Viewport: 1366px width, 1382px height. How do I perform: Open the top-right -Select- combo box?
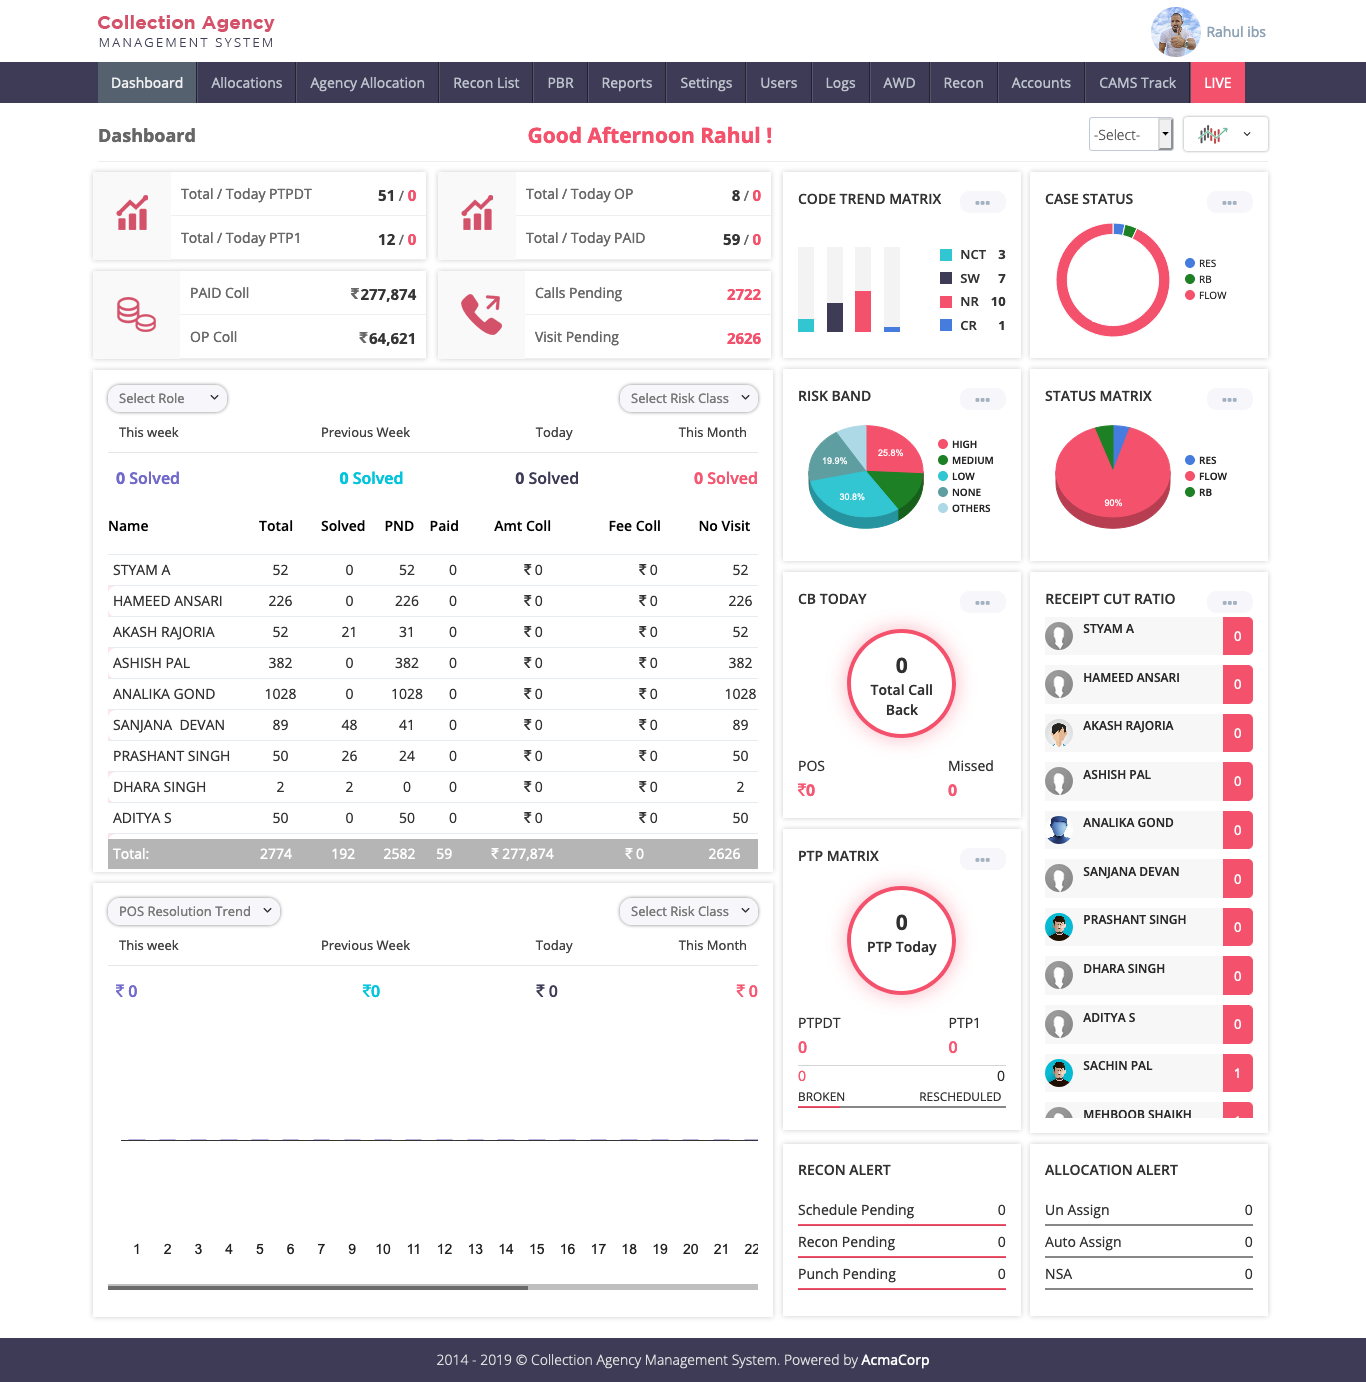1129,134
